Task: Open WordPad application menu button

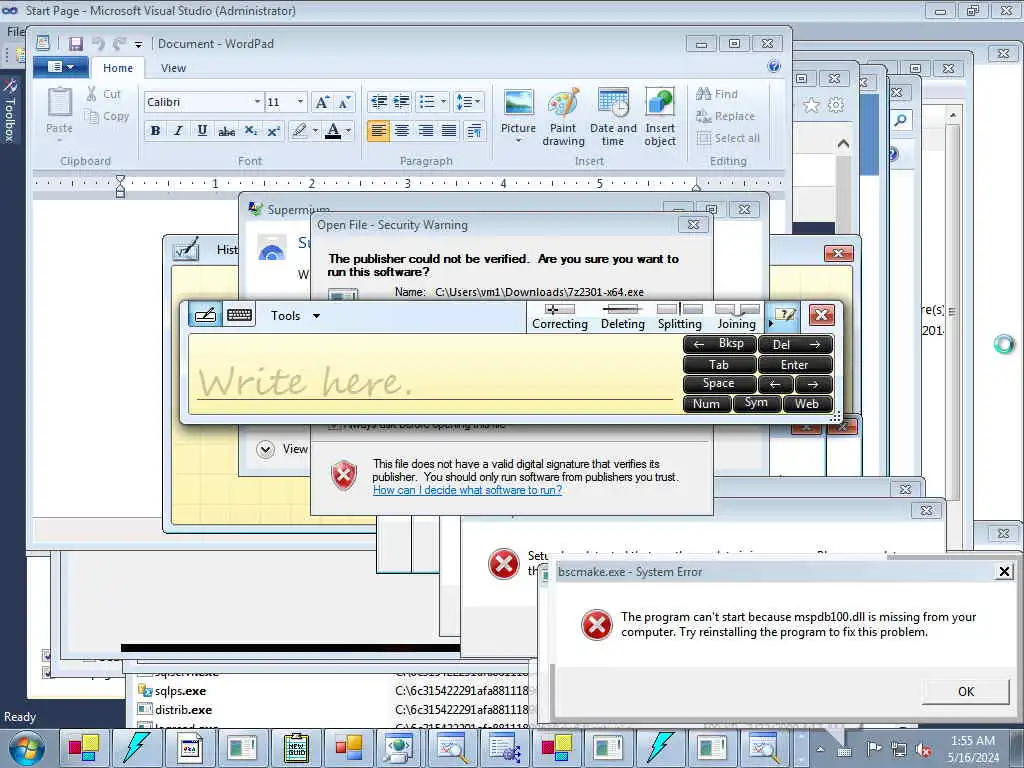Action: coord(60,67)
